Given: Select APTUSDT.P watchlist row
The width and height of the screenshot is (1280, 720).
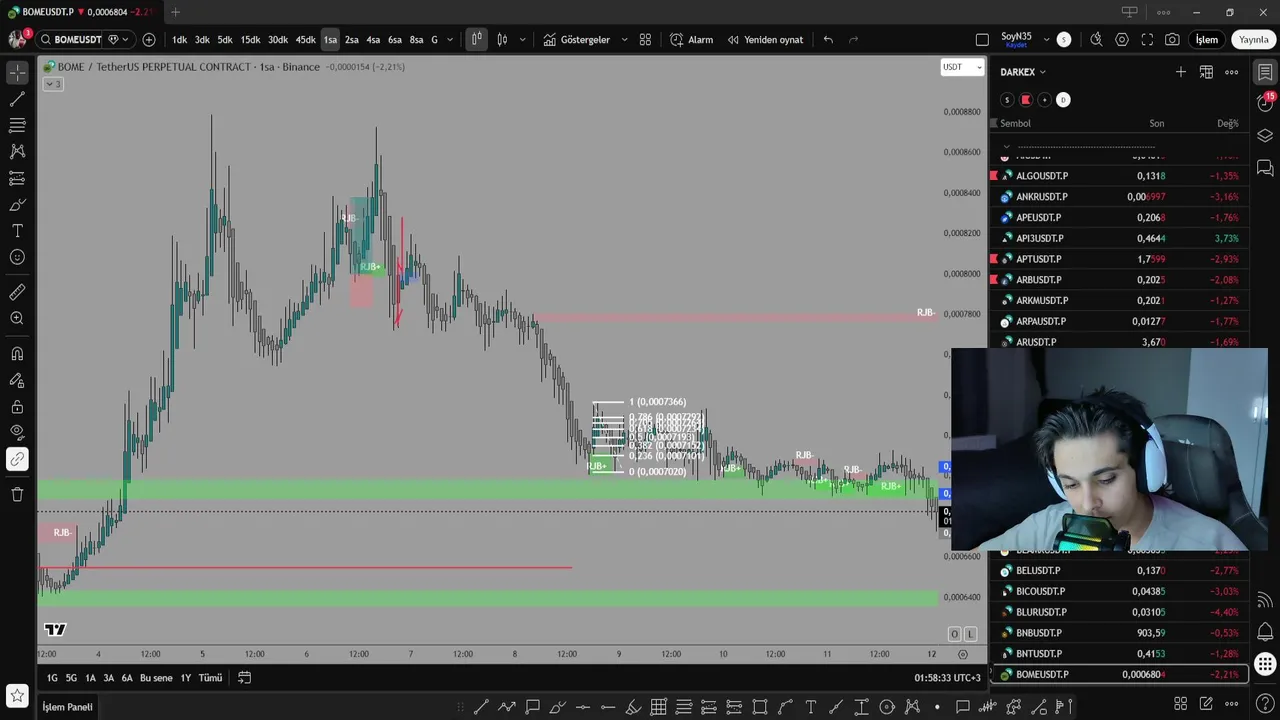Looking at the screenshot, I should pyautogui.click(x=1119, y=259).
